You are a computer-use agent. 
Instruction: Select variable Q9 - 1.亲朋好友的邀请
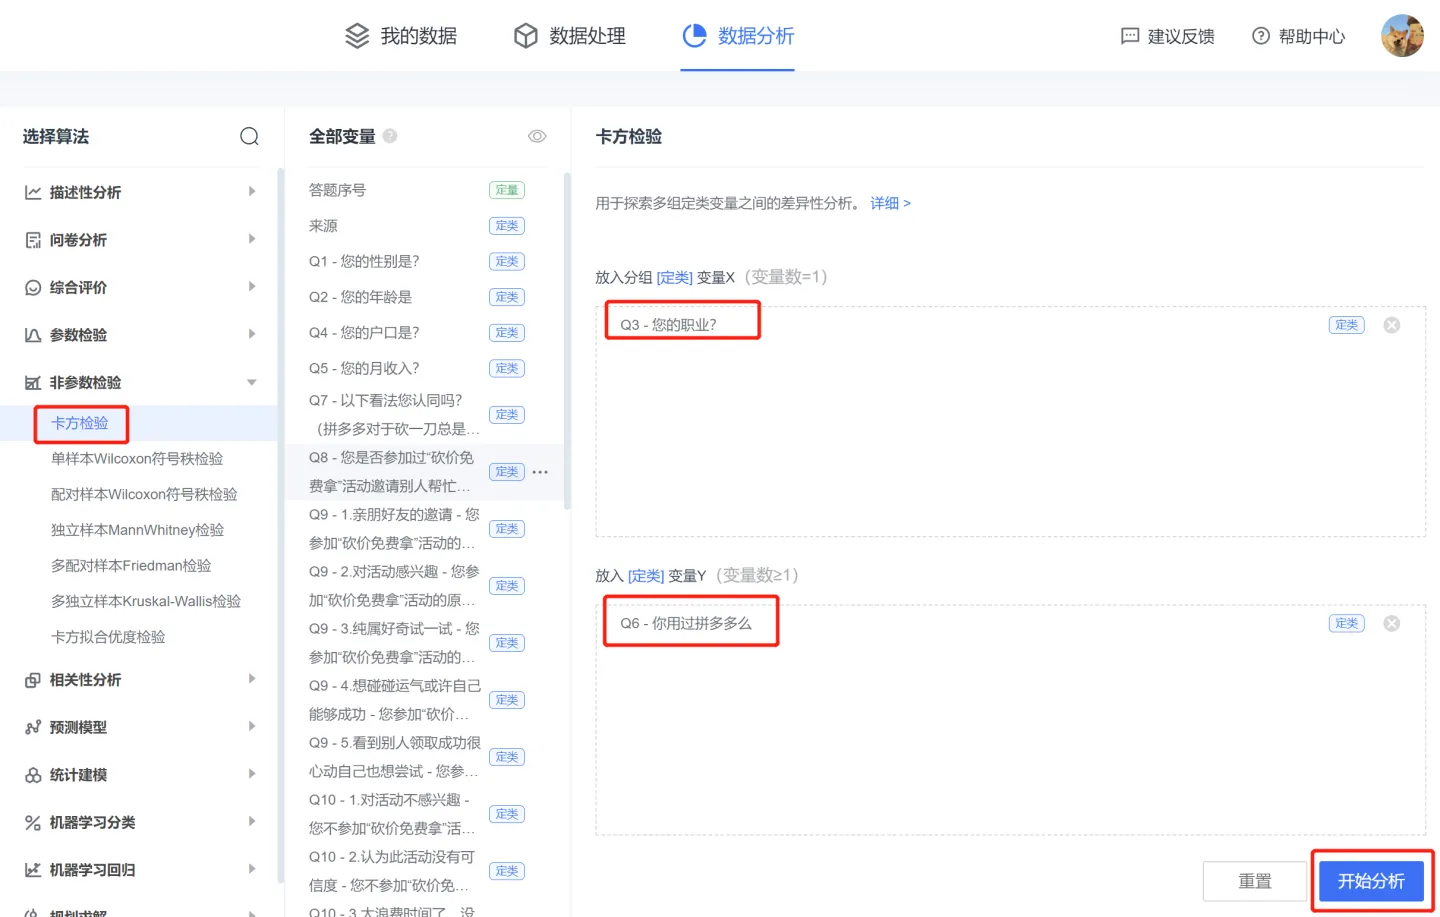(x=395, y=529)
